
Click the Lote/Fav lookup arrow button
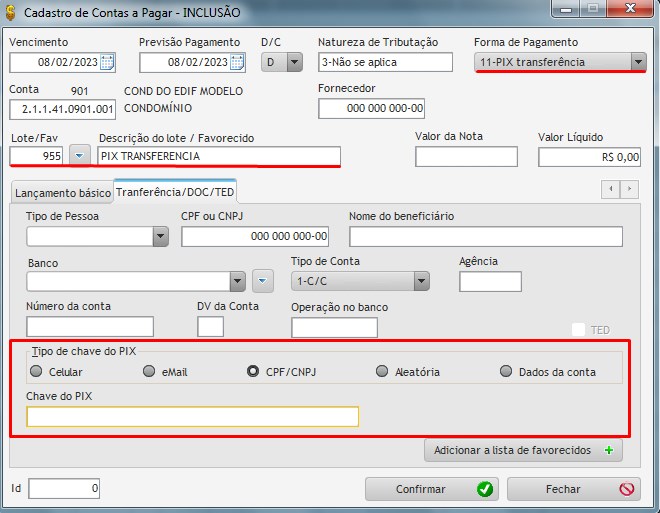(80, 156)
